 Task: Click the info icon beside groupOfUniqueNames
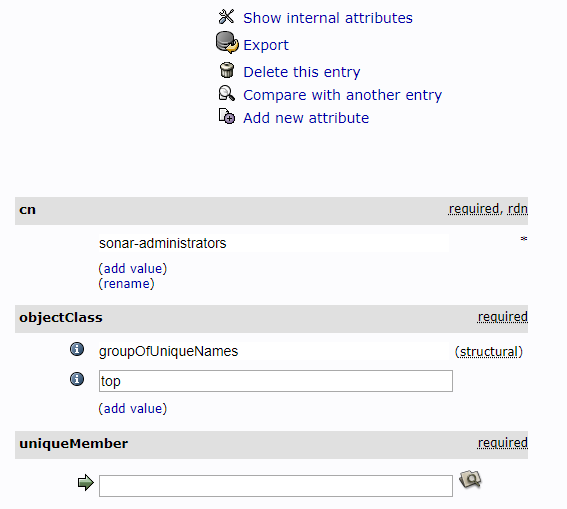click(x=77, y=349)
